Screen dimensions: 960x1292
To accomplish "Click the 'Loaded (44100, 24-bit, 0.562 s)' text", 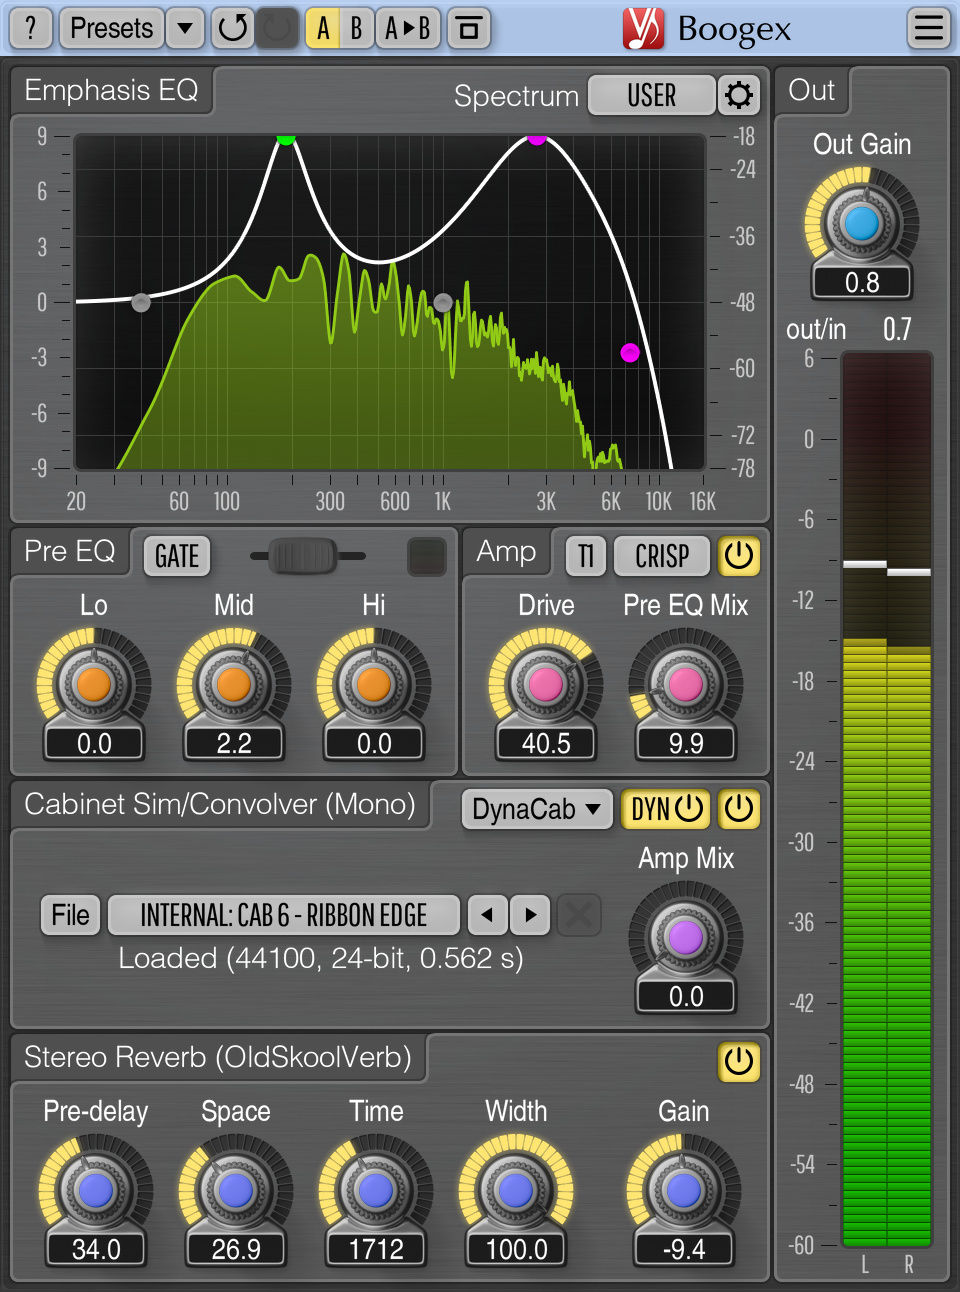I will [x=321, y=958].
